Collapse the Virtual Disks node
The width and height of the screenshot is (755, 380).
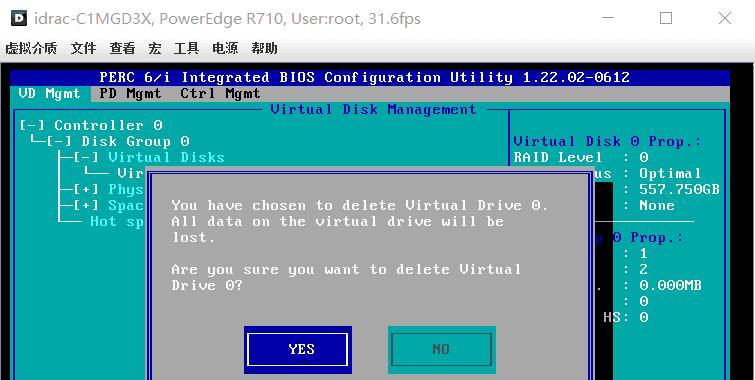[x=86, y=157]
